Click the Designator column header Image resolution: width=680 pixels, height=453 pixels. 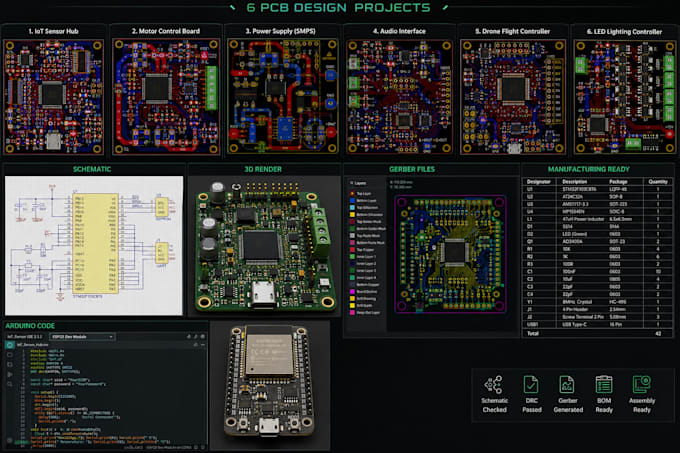pos(538,182)
